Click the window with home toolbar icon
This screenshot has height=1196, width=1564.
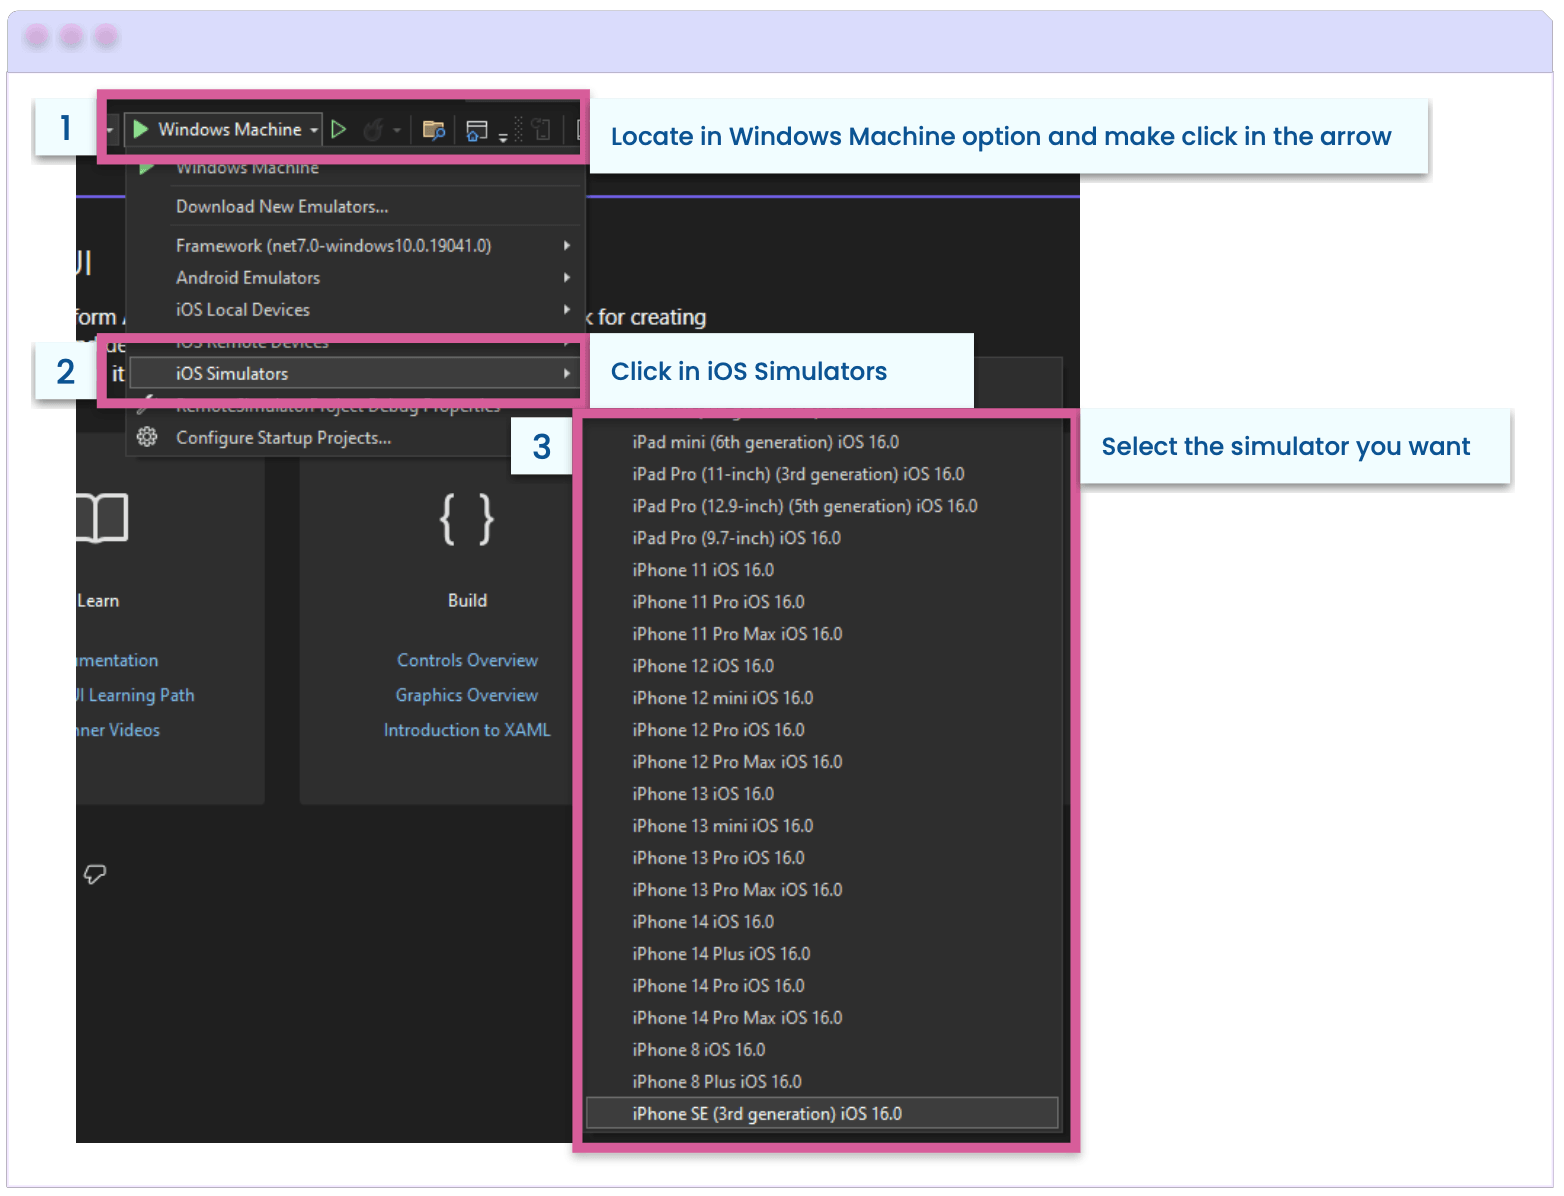tap(477, 130)
